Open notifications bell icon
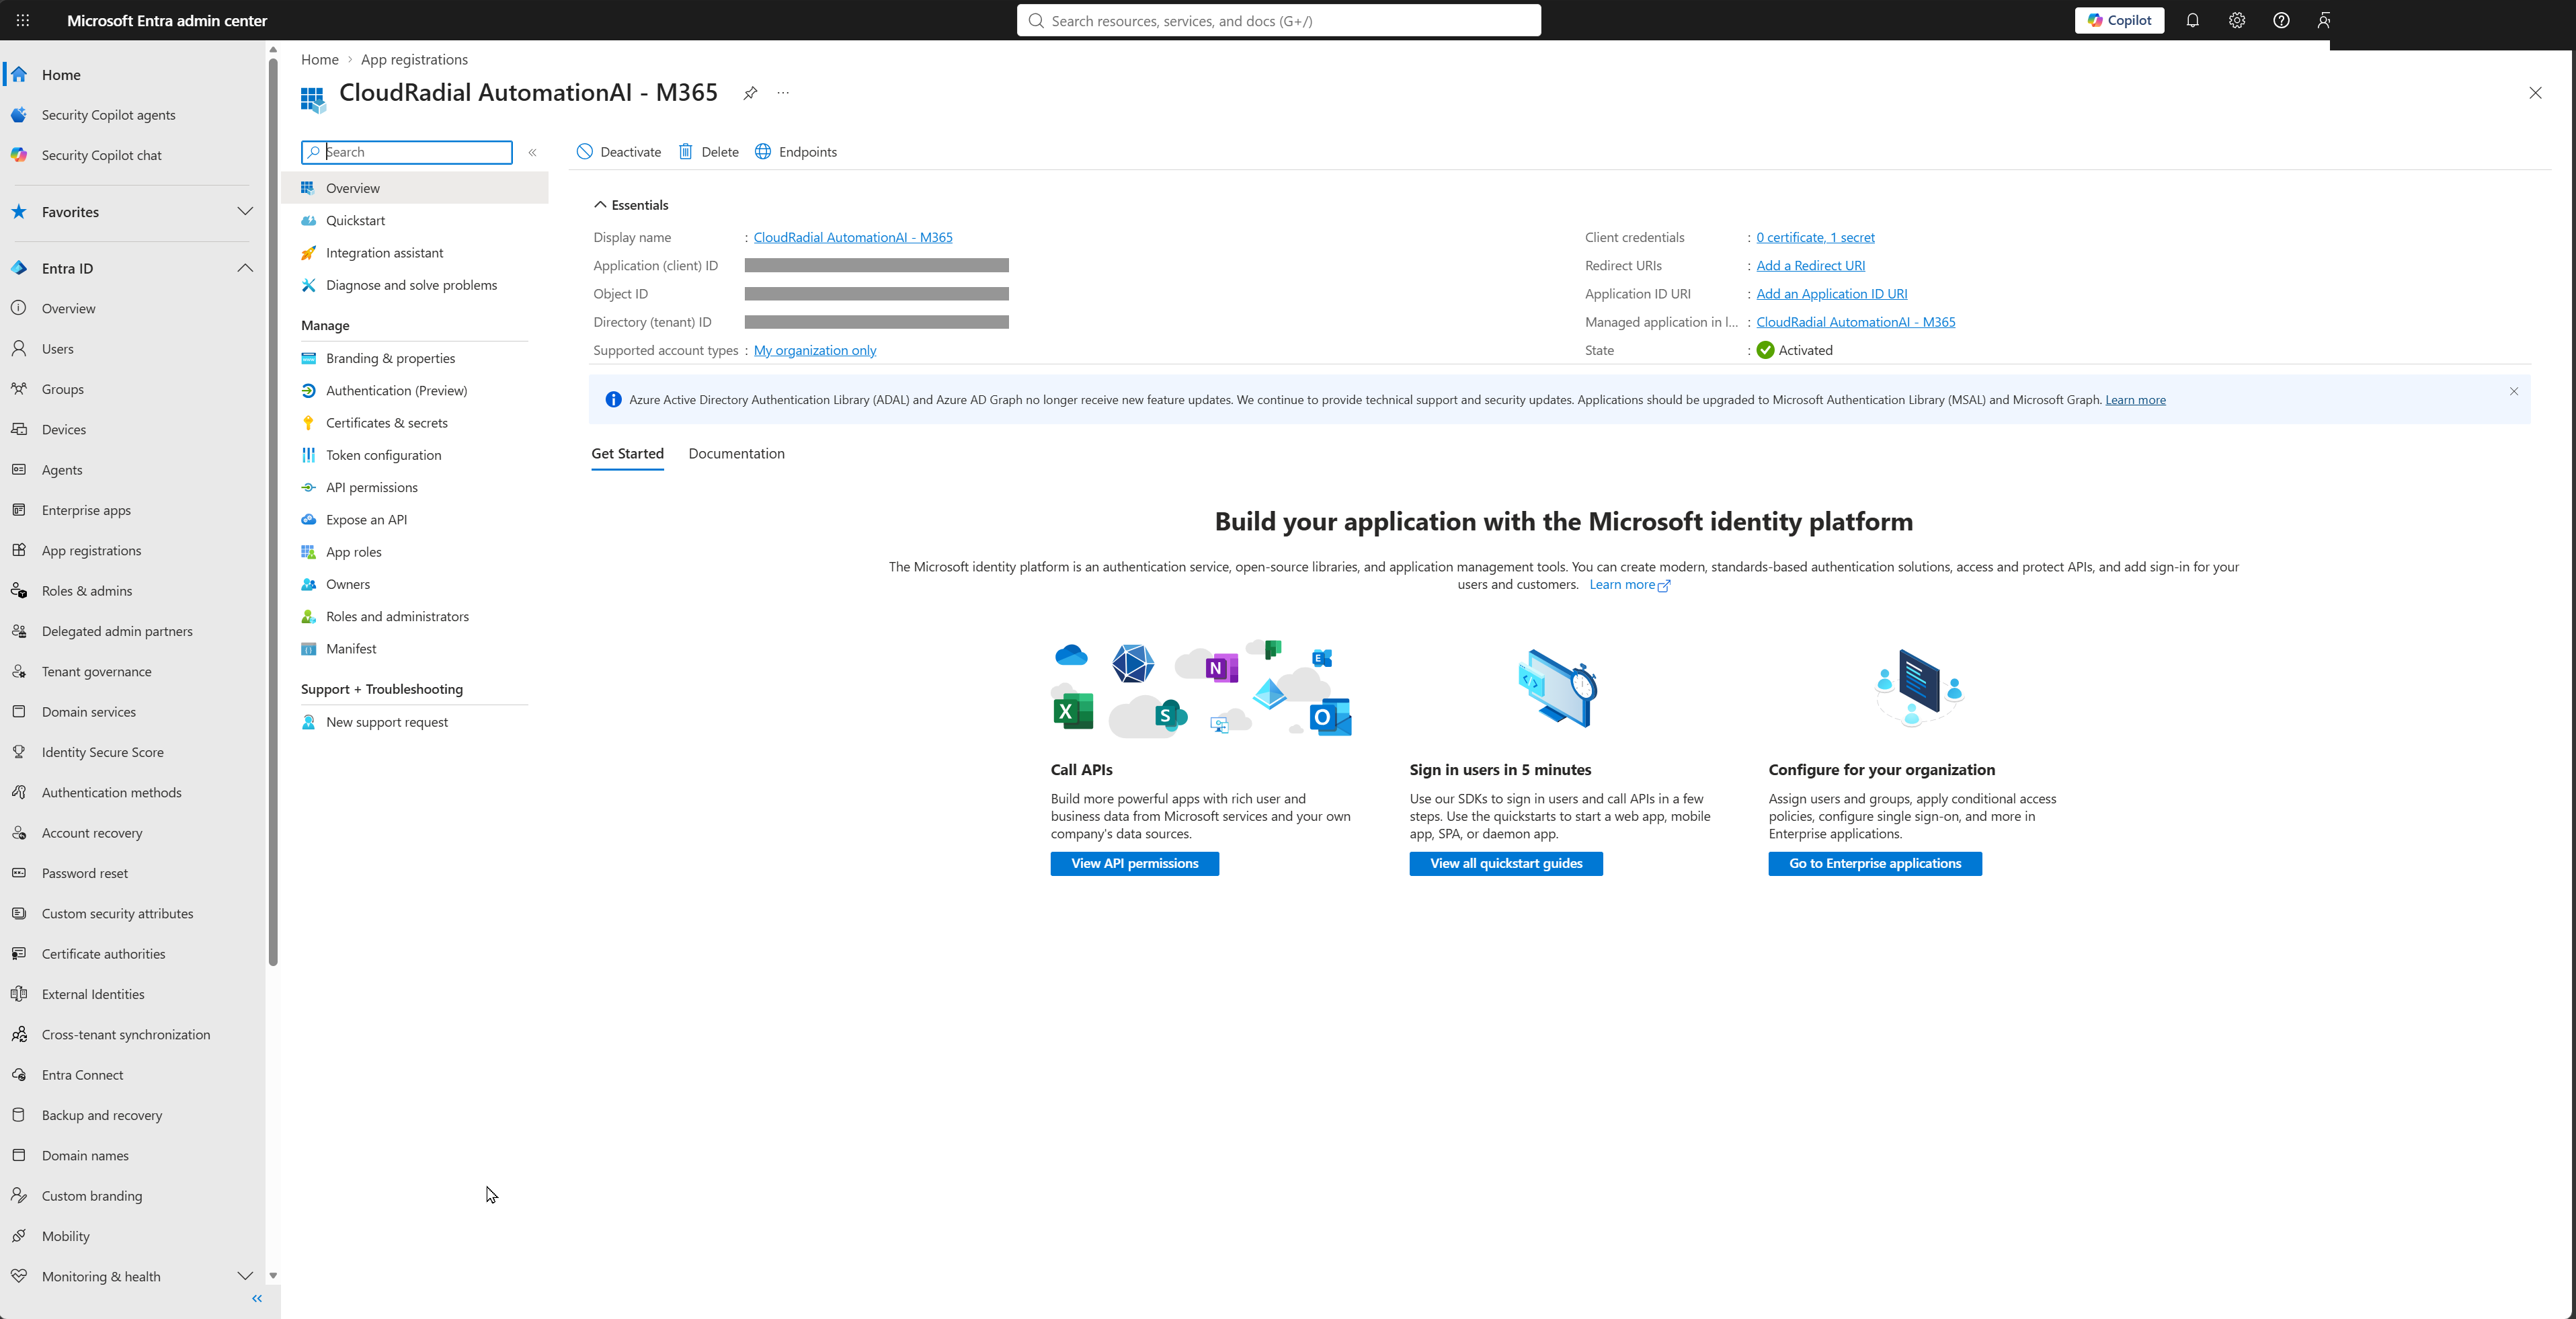Image resolution: width=2576 pixels, height=1319 pixels. click(x=2192, y=20)
